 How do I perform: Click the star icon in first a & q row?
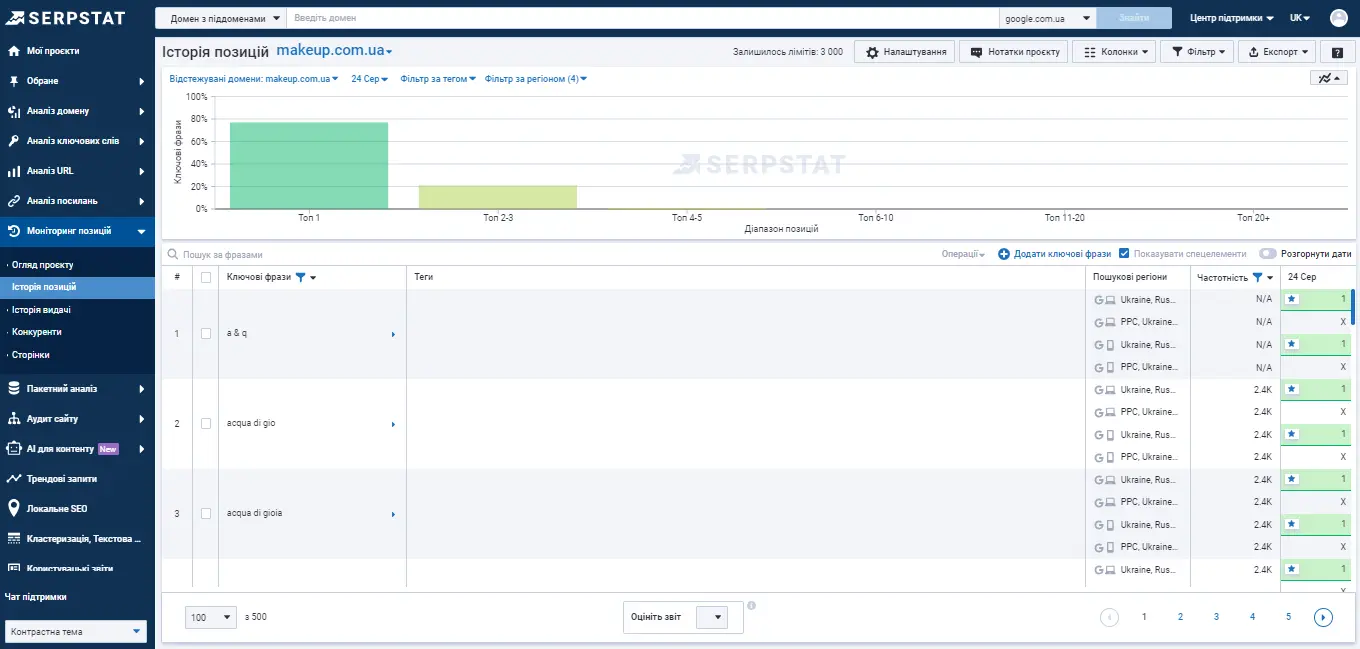click(x=1291, y=299)
